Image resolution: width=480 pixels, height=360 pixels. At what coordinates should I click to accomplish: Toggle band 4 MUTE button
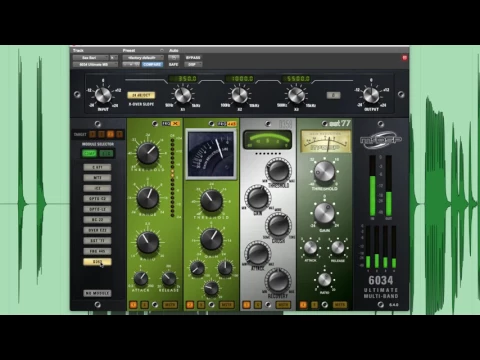(x=340, y=305)
